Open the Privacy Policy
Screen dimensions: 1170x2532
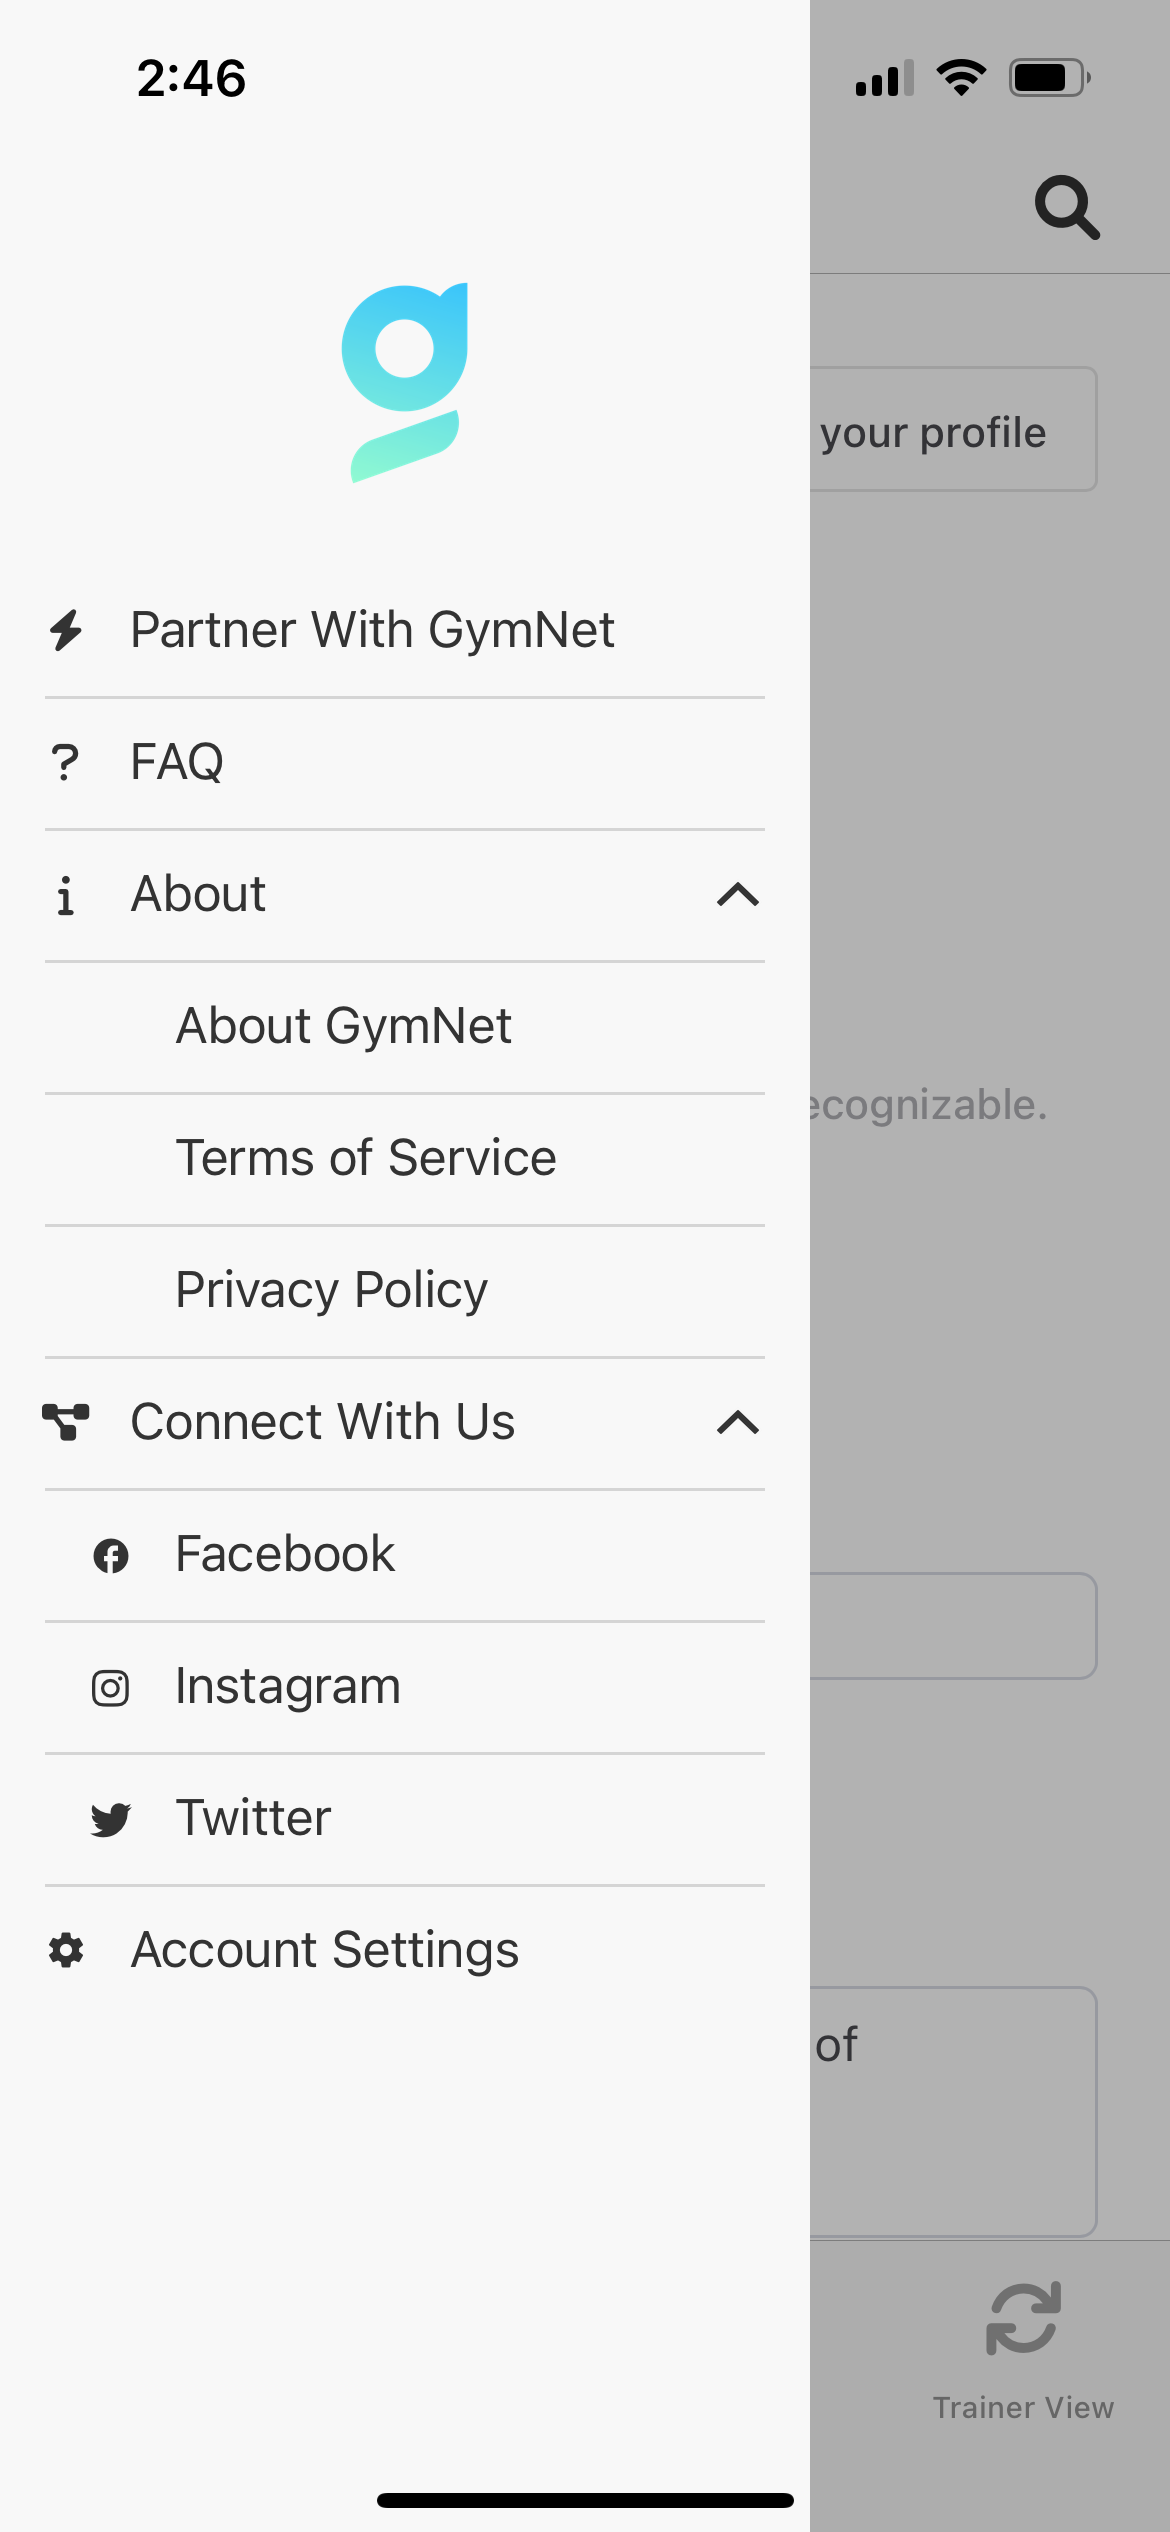coord(405,1291)
